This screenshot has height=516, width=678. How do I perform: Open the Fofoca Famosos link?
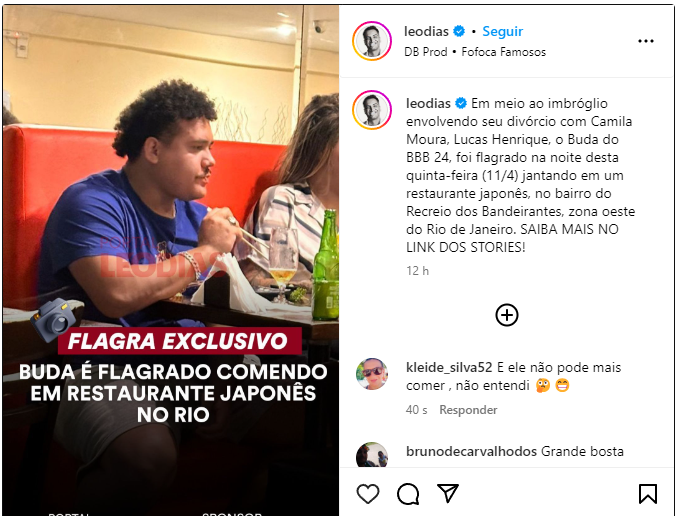click(x=504, y=52)
